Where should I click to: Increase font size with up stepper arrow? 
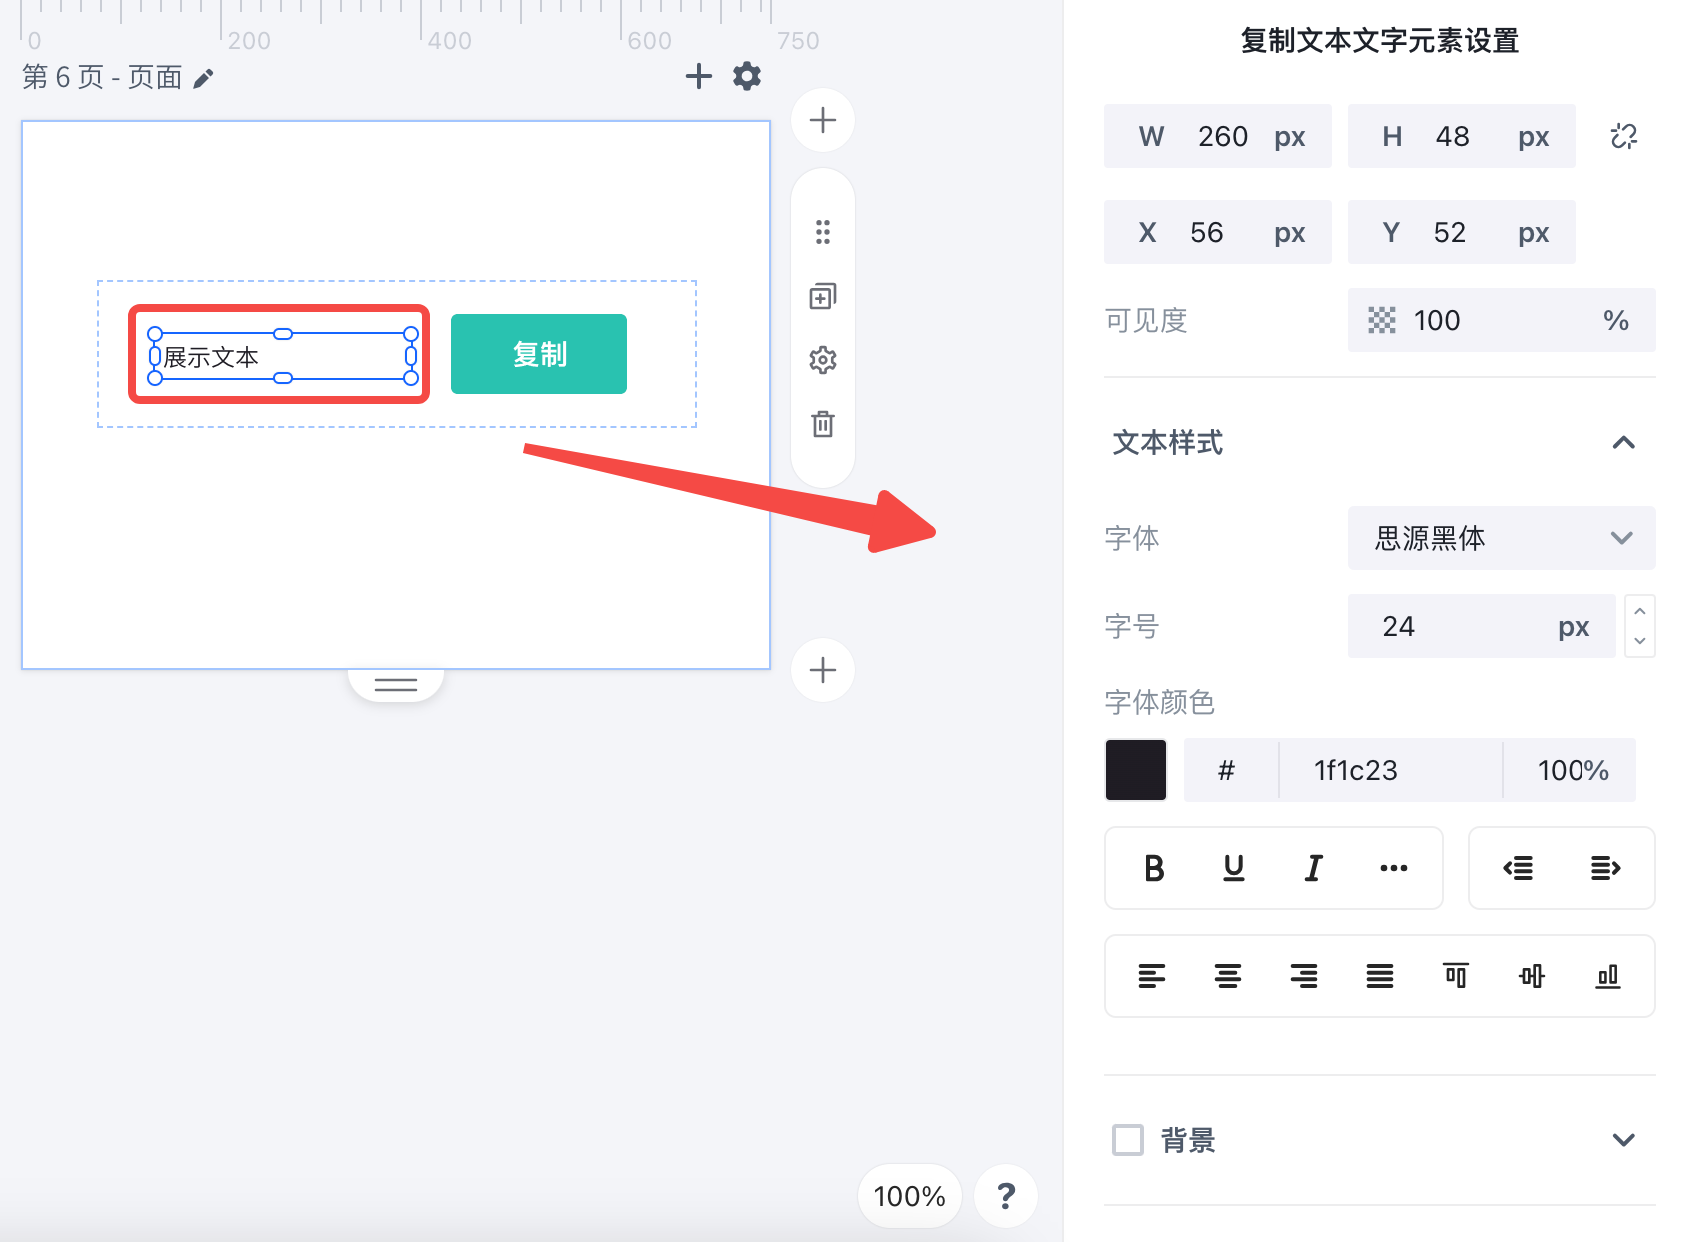coord(1640,611)
